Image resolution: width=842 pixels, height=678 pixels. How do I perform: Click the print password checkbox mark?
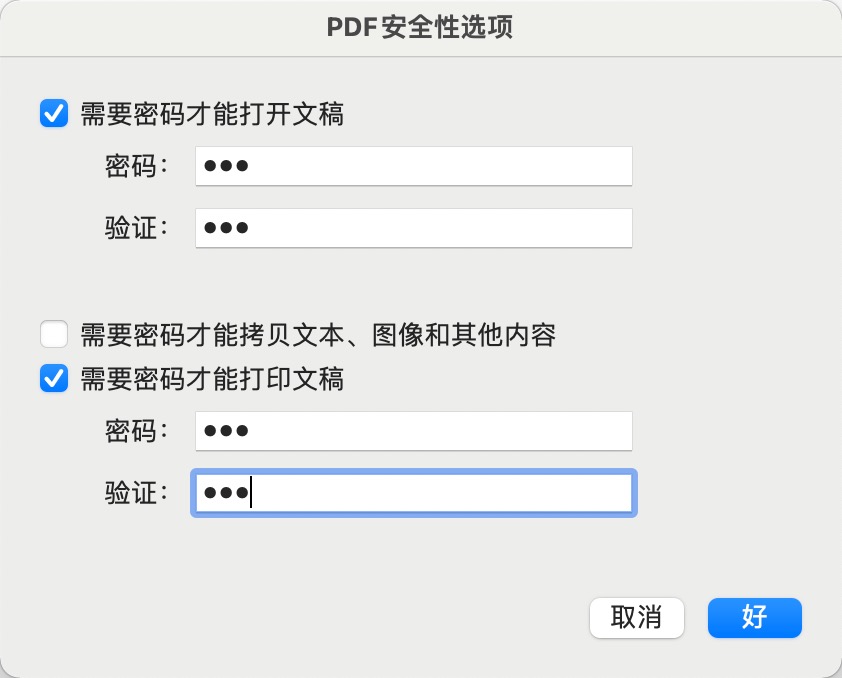54,379
